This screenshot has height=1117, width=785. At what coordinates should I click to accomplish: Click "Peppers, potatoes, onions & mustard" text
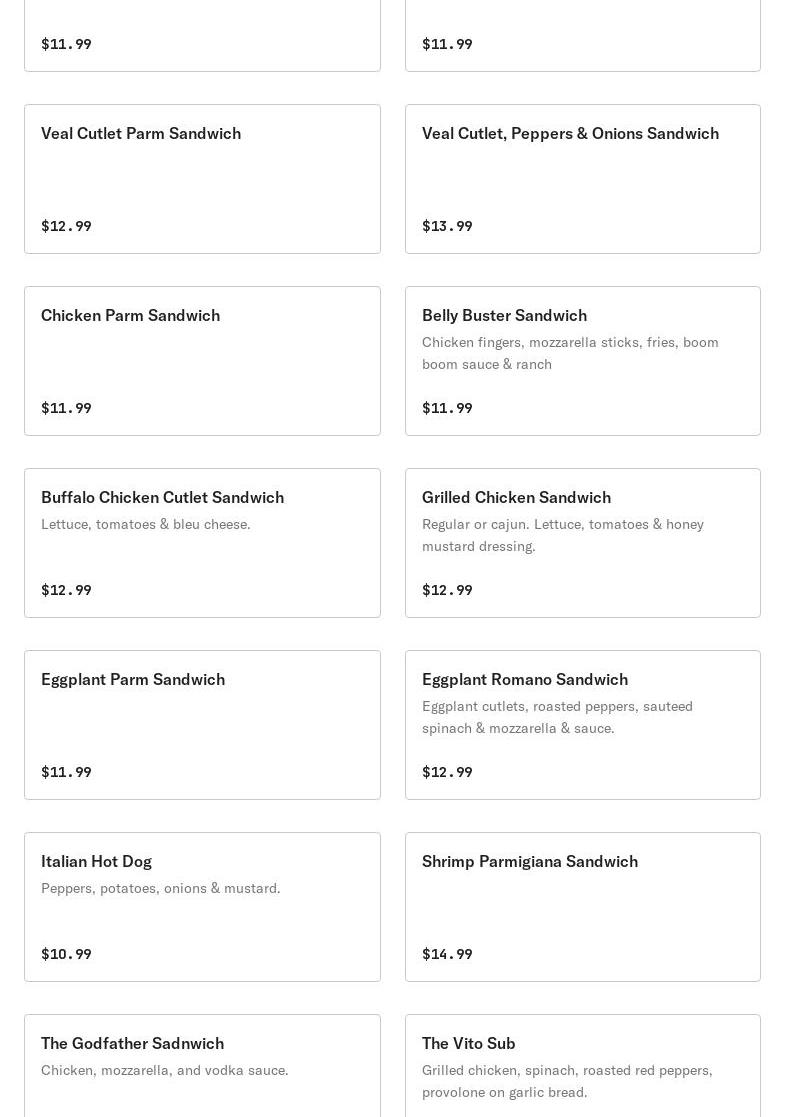pyautogui.click(x=161, y=889)
